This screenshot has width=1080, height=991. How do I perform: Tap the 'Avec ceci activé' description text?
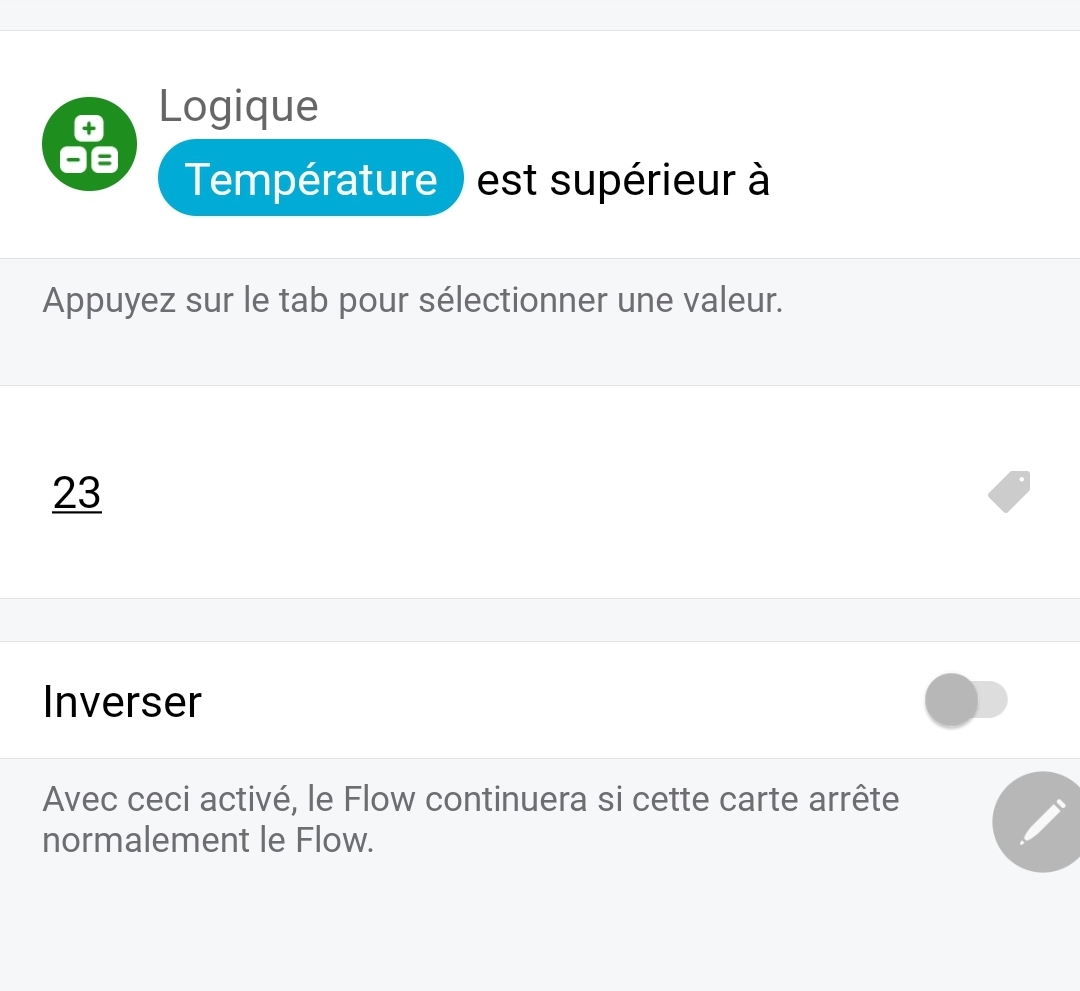tap(470, 799)
